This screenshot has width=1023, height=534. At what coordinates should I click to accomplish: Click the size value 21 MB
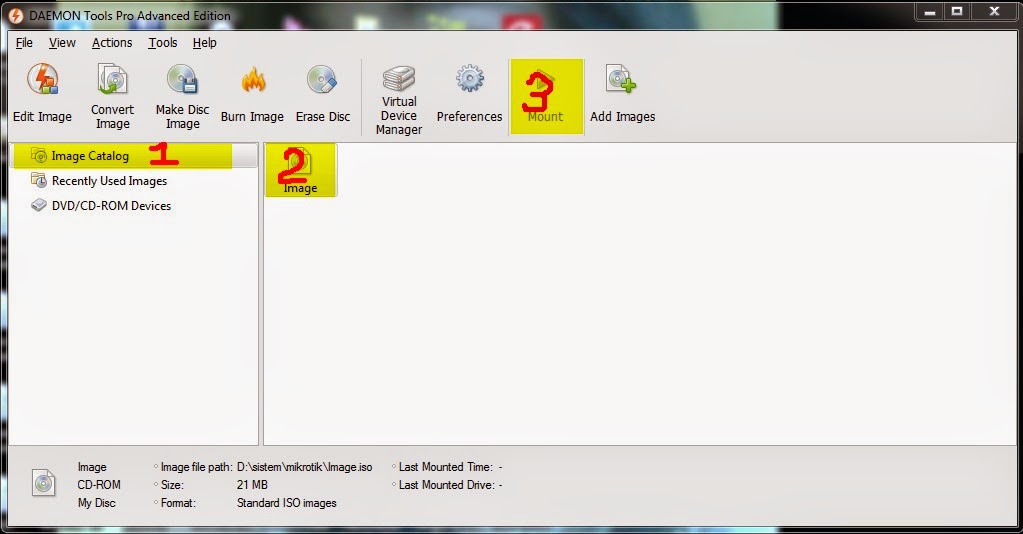[x=252, y=485]
